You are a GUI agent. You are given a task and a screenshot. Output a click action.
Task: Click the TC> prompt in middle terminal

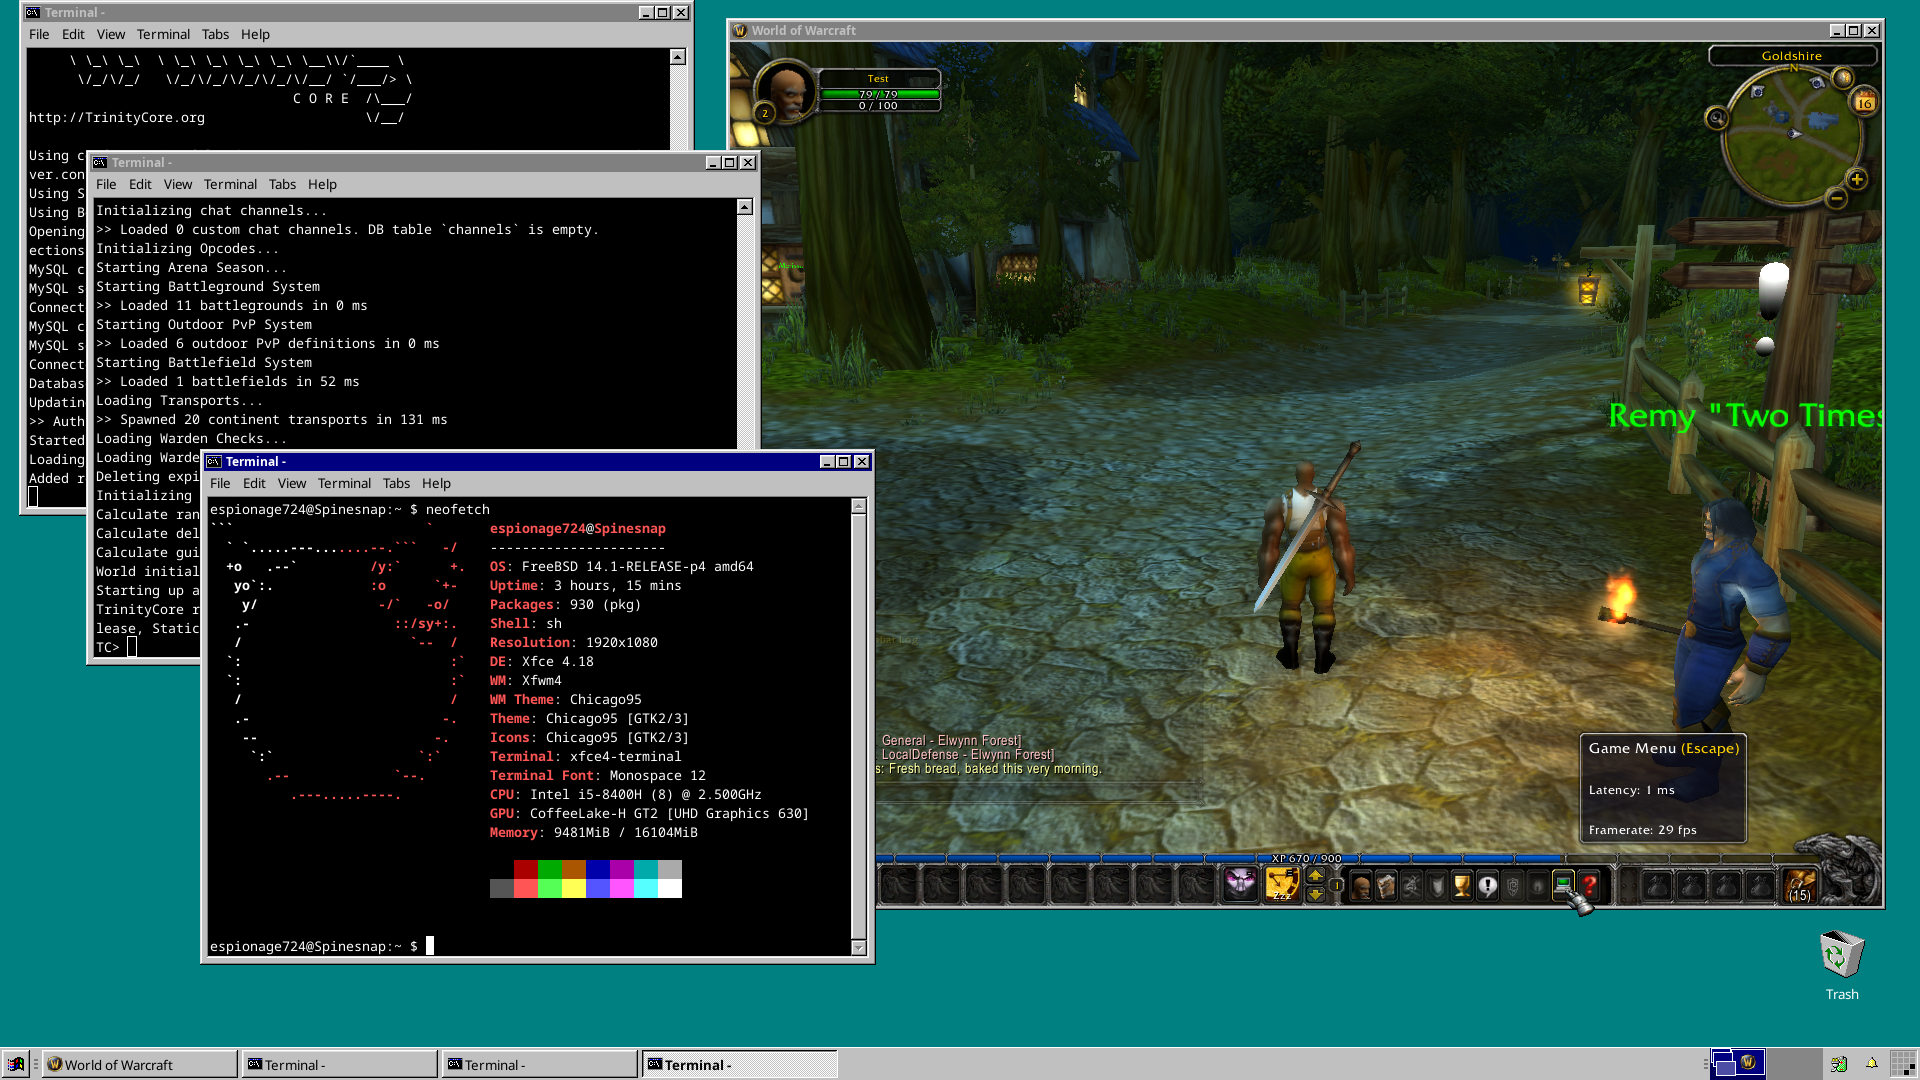pyautogui.click(x=108, y=647)
